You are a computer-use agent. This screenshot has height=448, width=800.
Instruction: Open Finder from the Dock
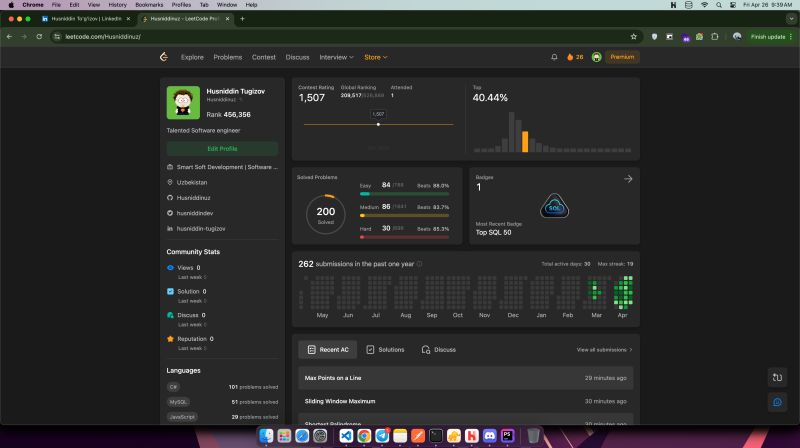tap(266, 436)
